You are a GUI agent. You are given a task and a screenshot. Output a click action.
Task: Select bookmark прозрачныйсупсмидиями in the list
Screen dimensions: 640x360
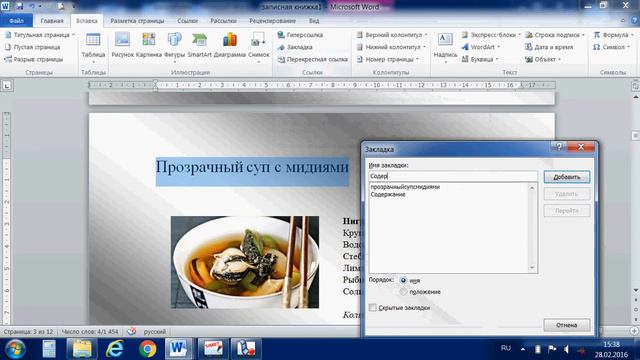(x=405, y=187)
